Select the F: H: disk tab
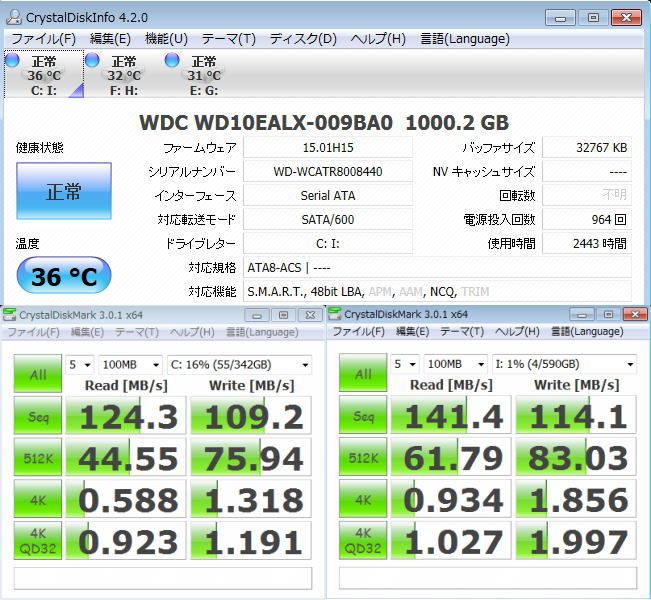The height and width of the screenshot is (600, 651). pos(124,74)
